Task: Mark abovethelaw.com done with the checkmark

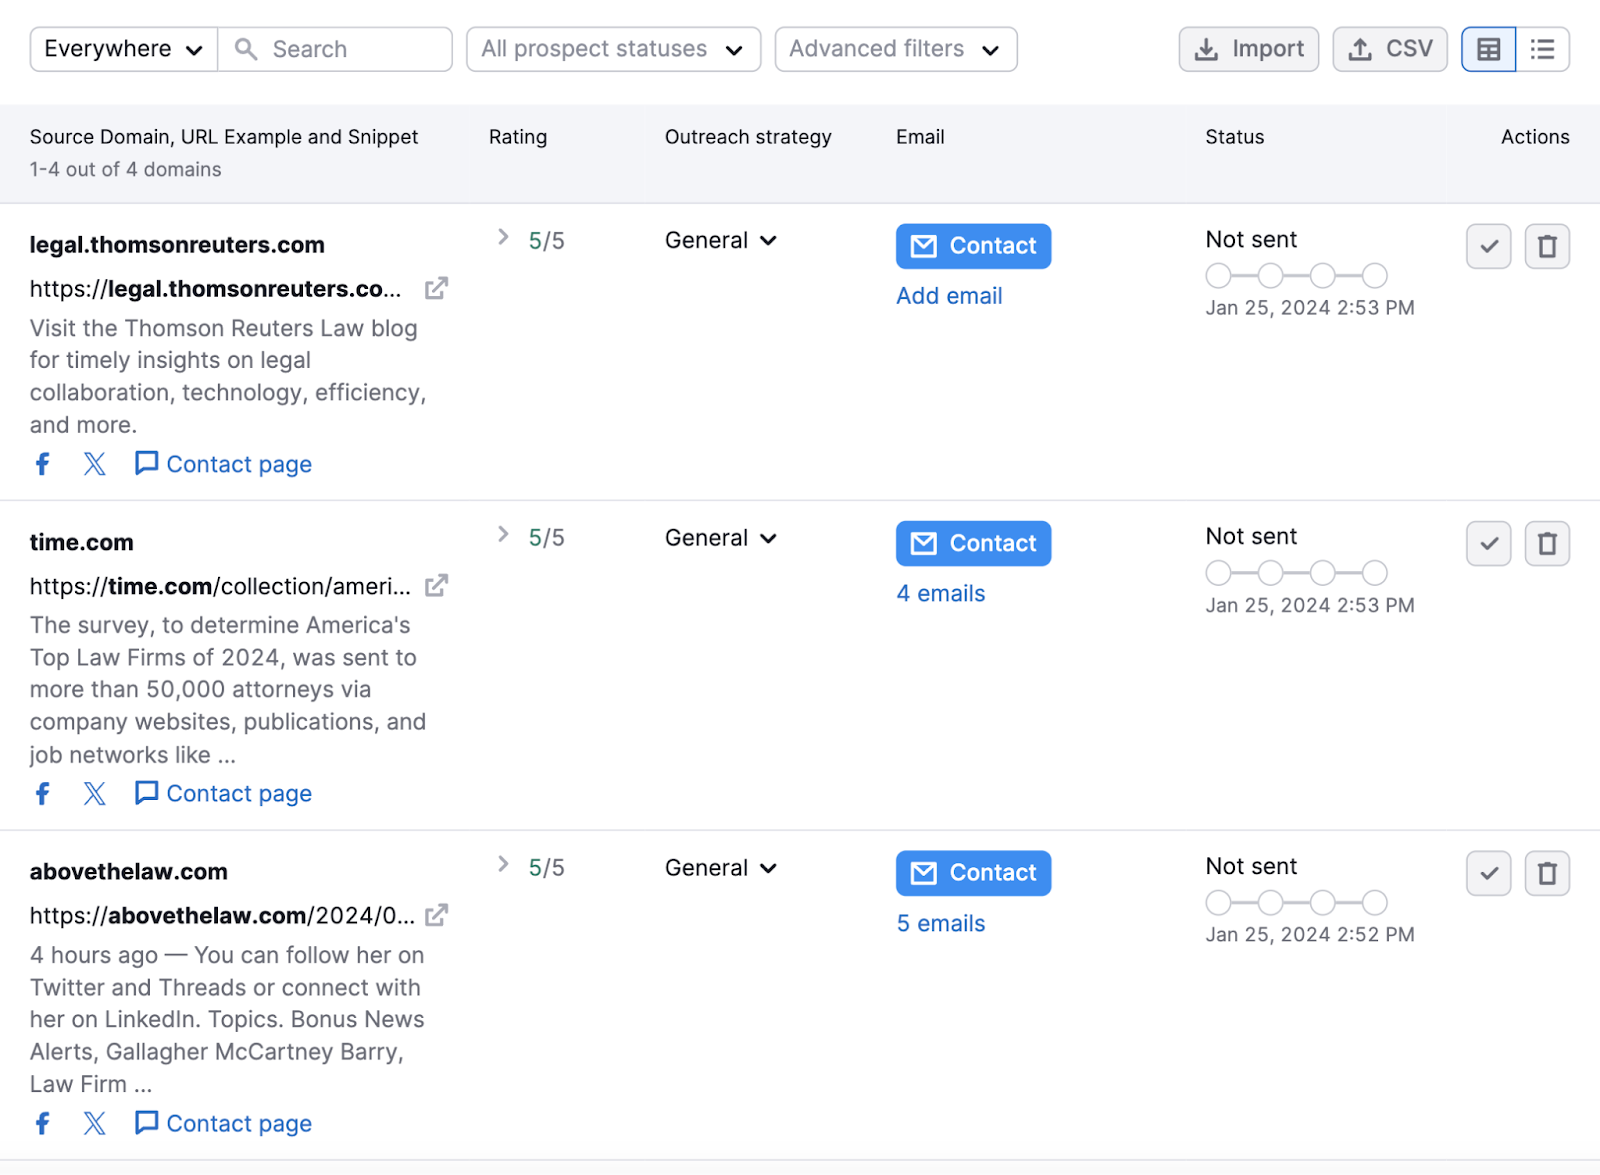Action: point(1488,873)
